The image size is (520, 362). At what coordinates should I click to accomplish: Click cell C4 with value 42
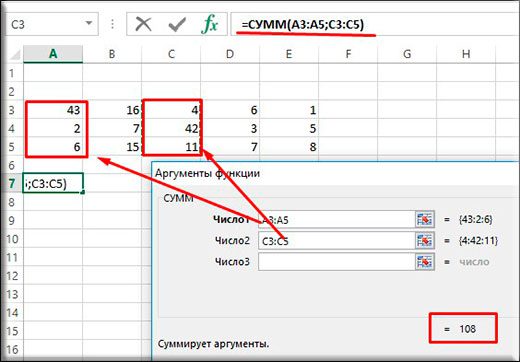pyautogui.click(x=171, y=128)
